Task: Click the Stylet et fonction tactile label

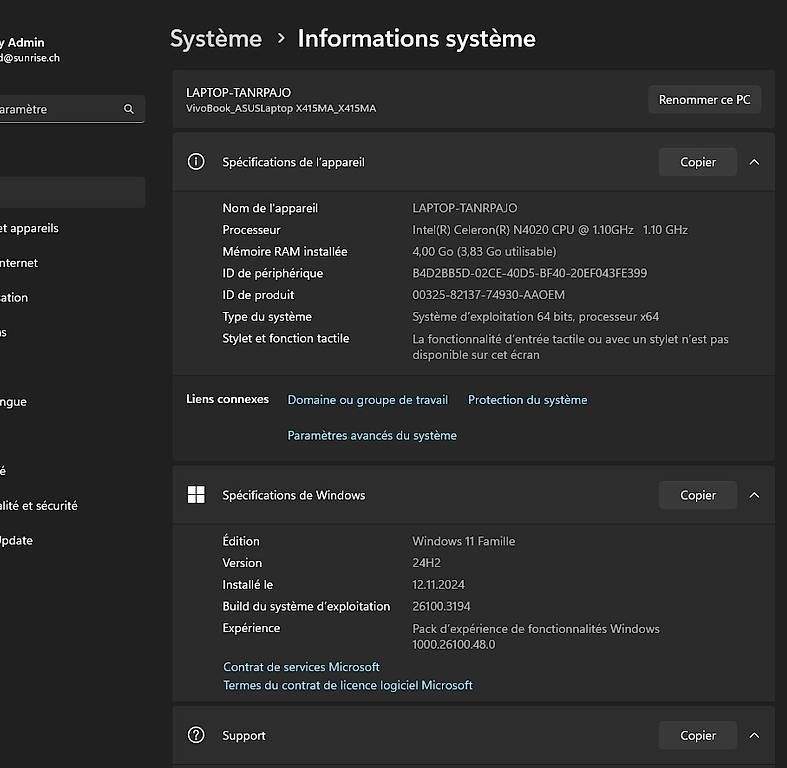Action: click(286, 338)
